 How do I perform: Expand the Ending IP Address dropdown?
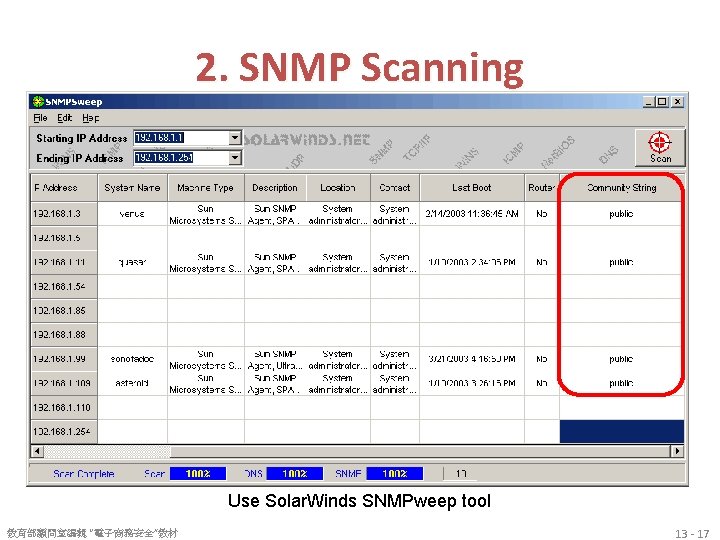pos(235,158)
